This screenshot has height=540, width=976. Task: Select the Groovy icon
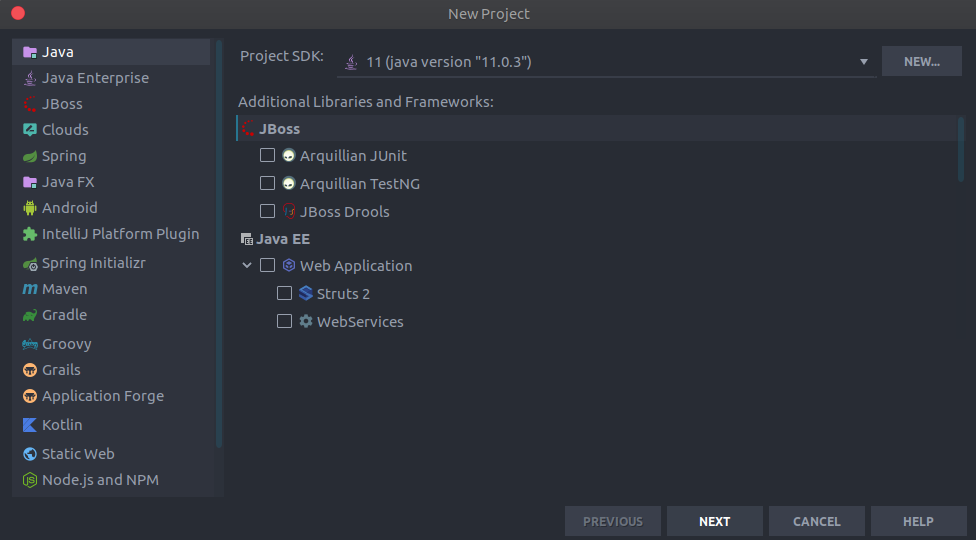(29, 344)
